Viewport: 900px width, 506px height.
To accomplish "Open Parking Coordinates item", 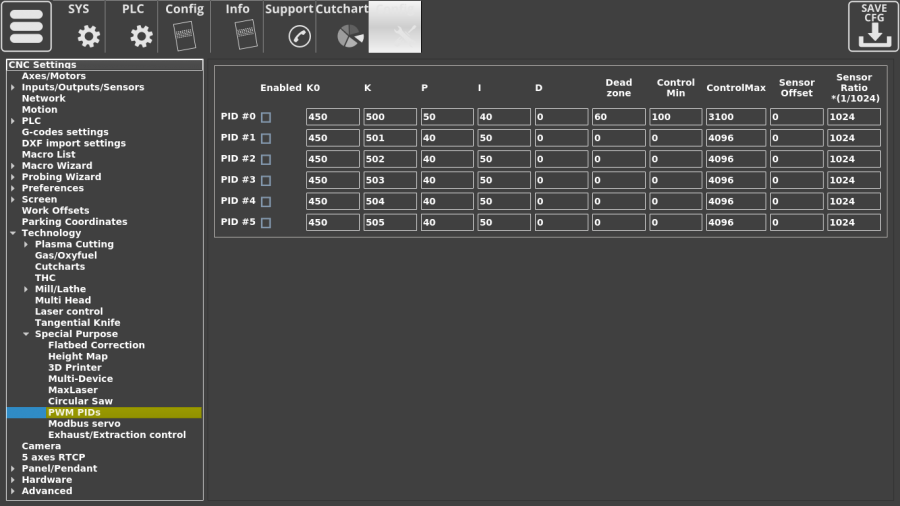I will tap(75, 222).
